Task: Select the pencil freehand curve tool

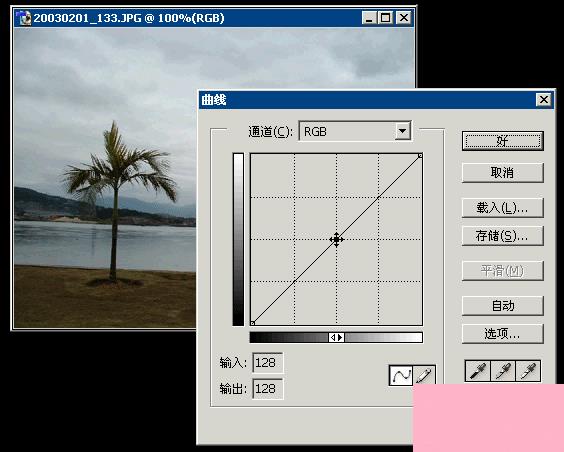Action: click(424, 375)
